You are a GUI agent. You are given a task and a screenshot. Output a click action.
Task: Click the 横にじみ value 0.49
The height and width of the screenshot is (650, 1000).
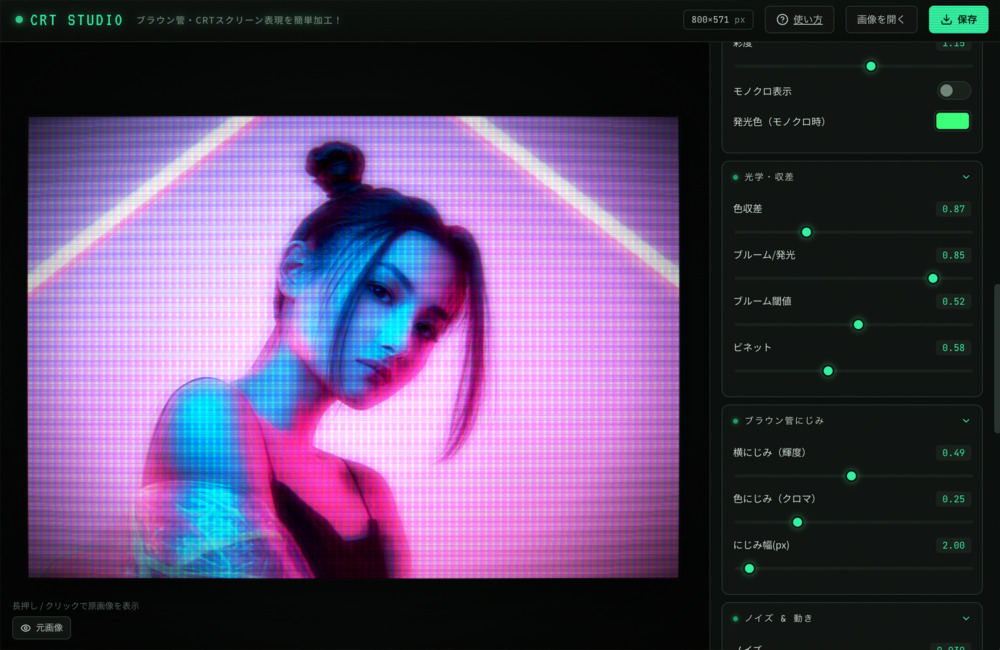(953, 453)
